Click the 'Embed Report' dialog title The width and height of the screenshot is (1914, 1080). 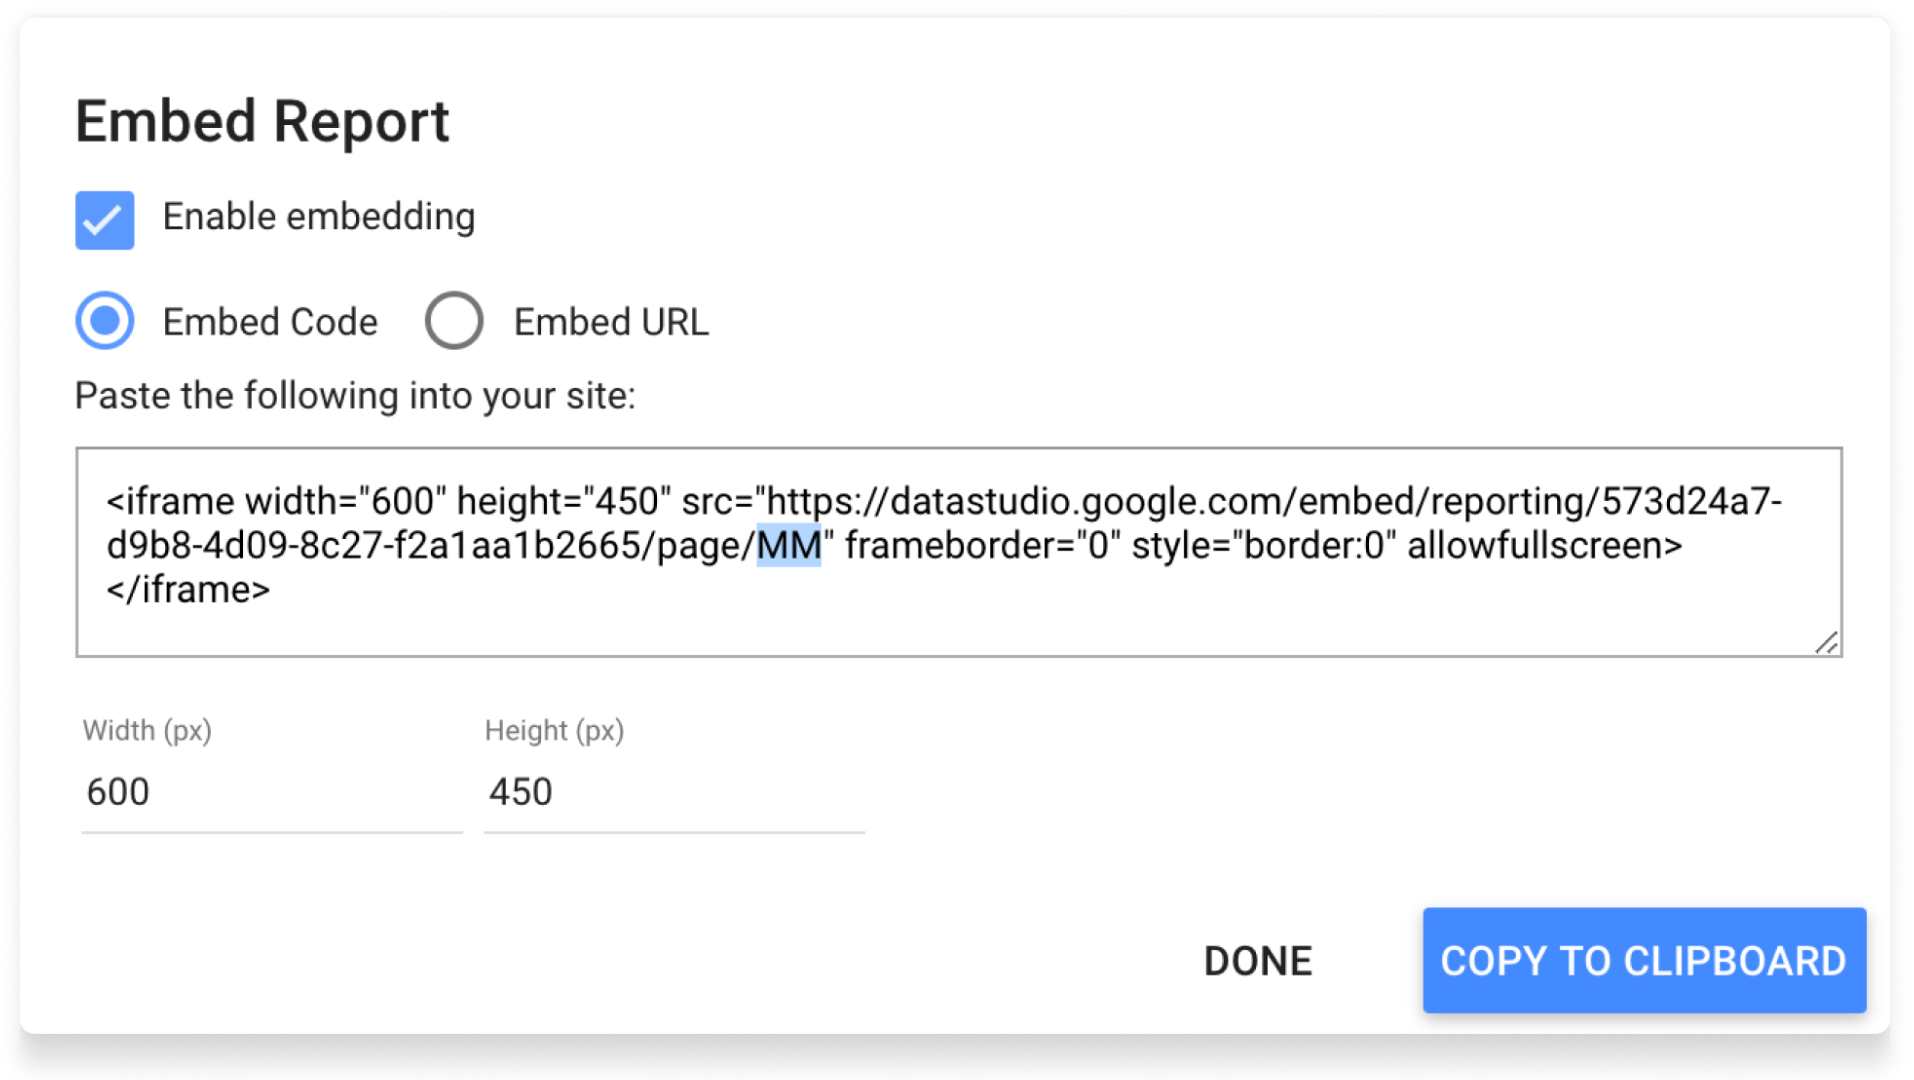tap(262, 122)
